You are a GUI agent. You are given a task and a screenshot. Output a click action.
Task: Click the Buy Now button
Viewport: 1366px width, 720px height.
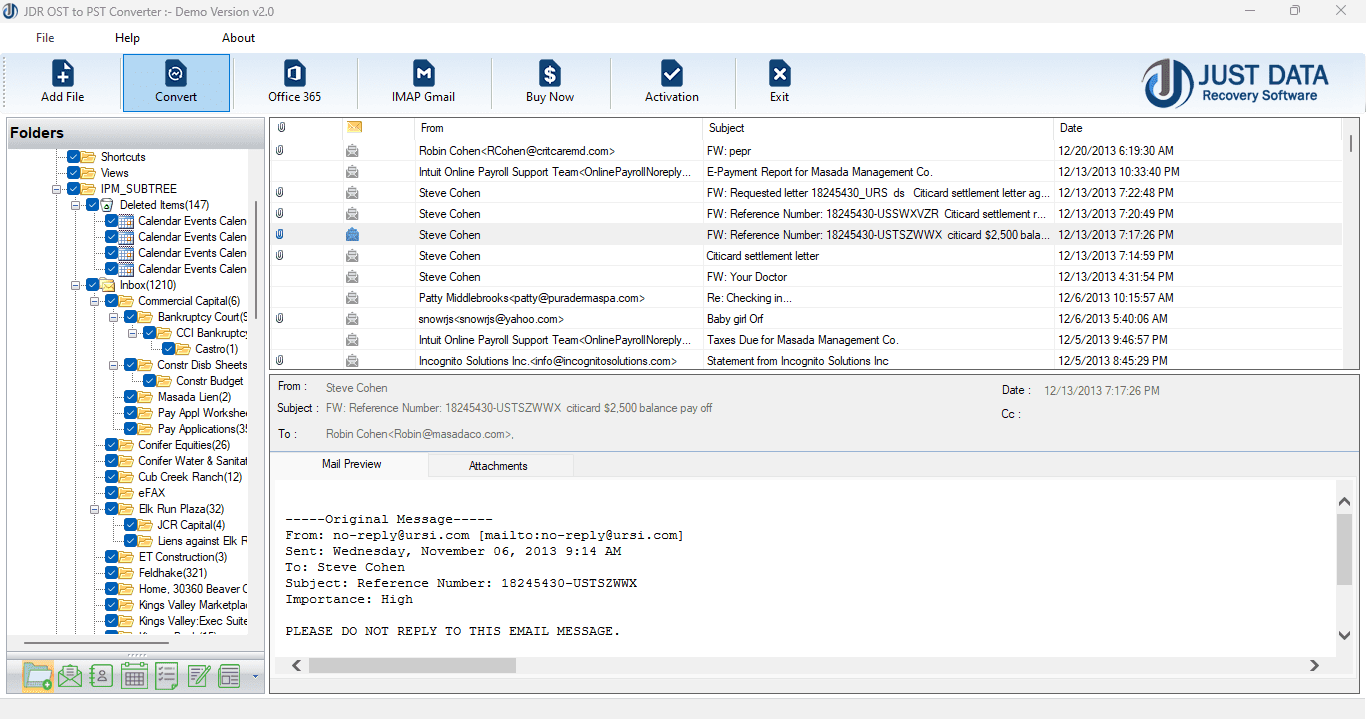(549, 82)
